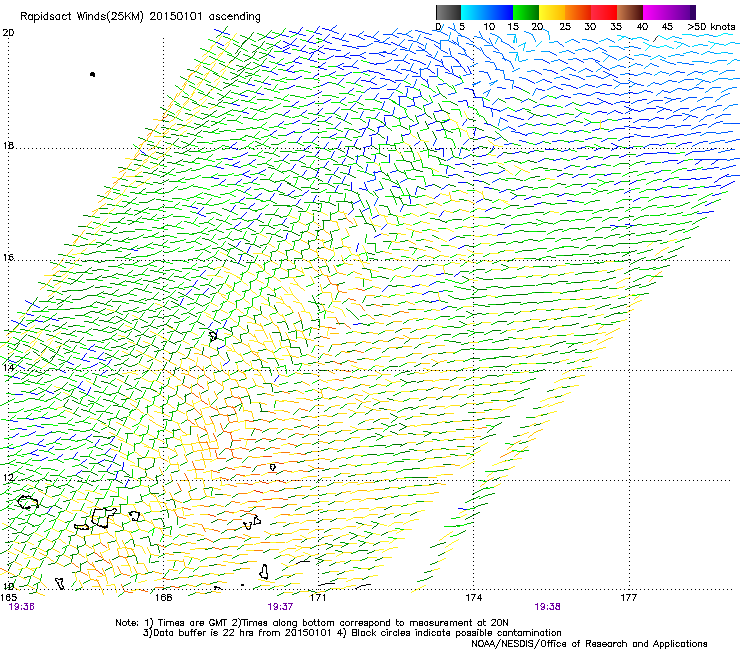Screen dimensions: 740x650
Task: Click the legend scale value '30'
Action: coord(590,27)
